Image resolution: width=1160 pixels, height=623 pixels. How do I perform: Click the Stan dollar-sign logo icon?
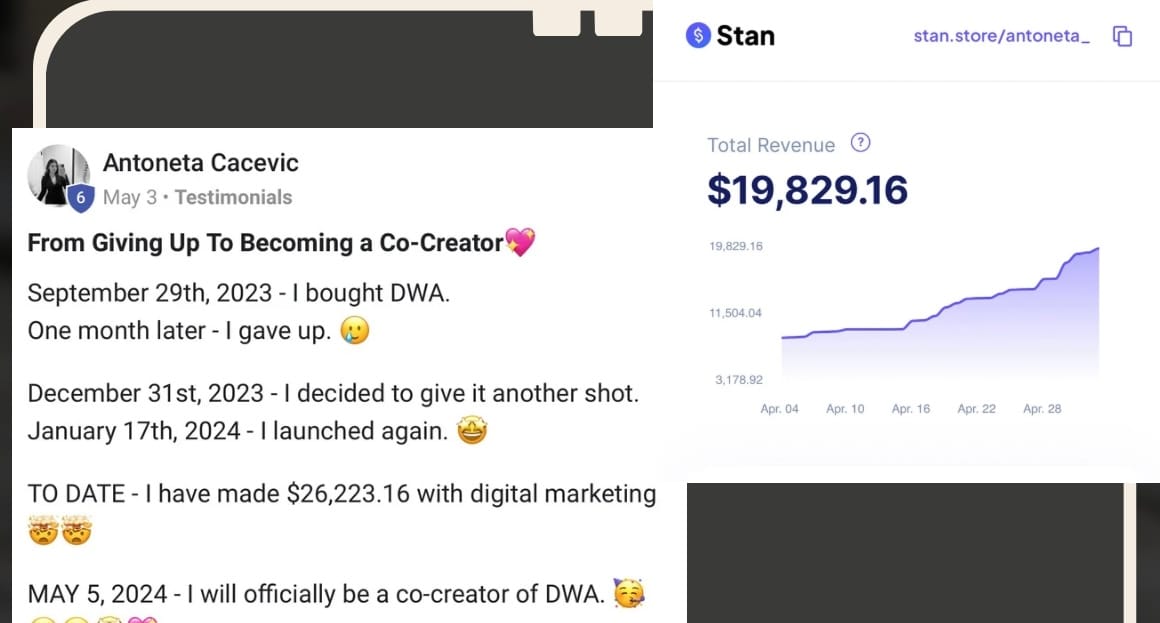pyautogui.click(x=698, y=36)
